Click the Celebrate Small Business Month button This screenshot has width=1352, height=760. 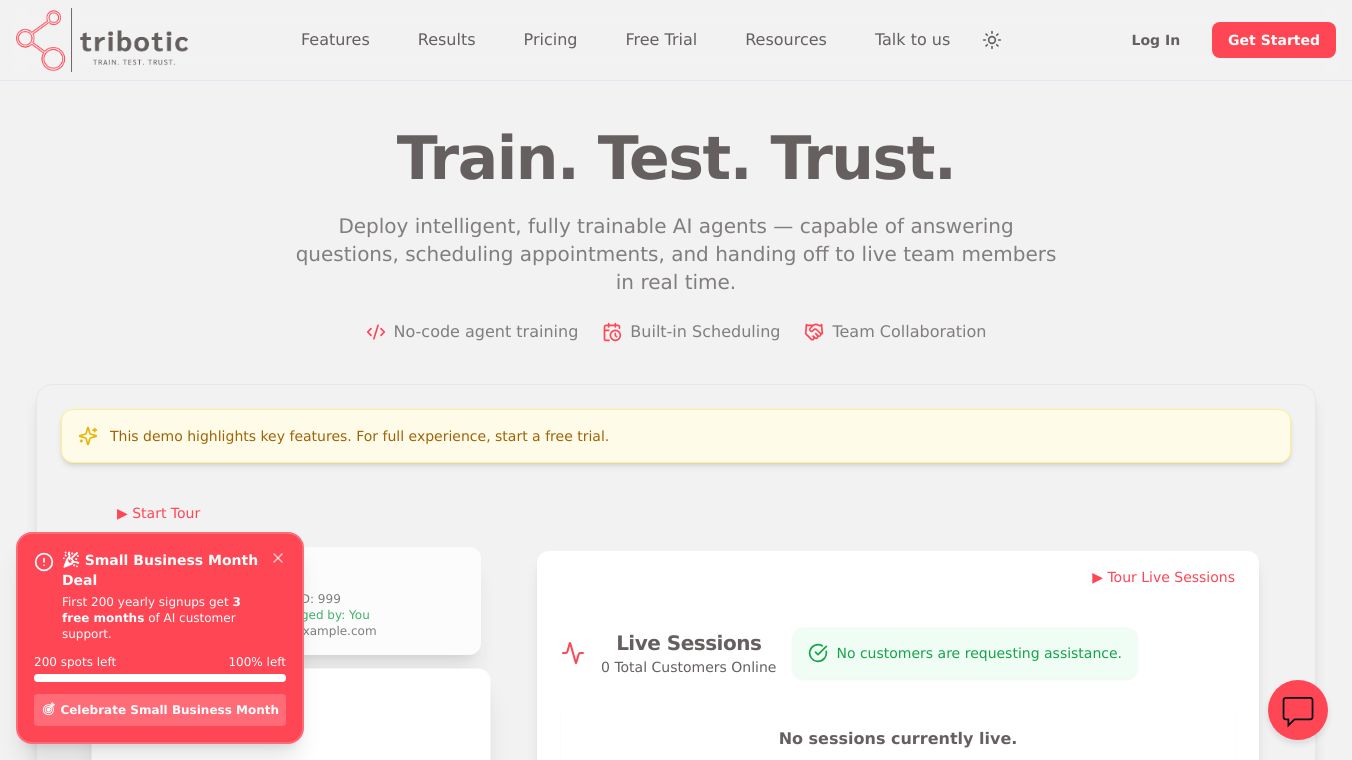pyautogui.click(x=160, y=710)
